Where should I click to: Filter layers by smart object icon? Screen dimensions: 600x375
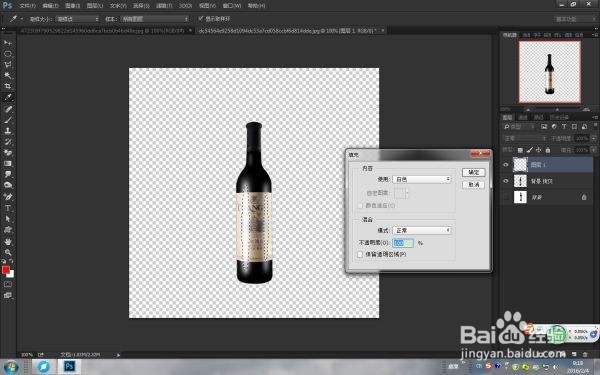coord(584,127)
